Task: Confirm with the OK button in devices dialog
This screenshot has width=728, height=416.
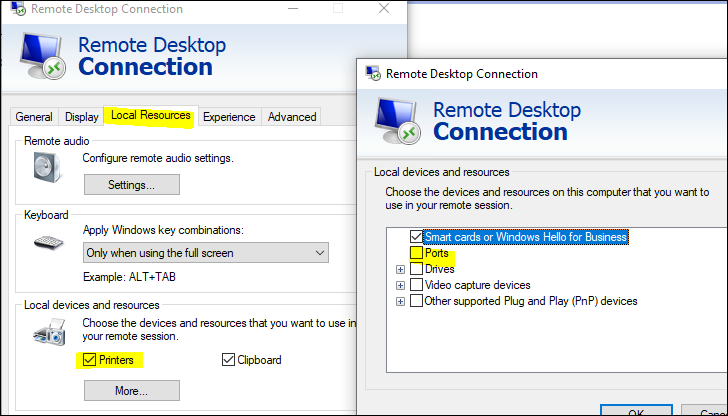Action: click(x=636, y=410)
